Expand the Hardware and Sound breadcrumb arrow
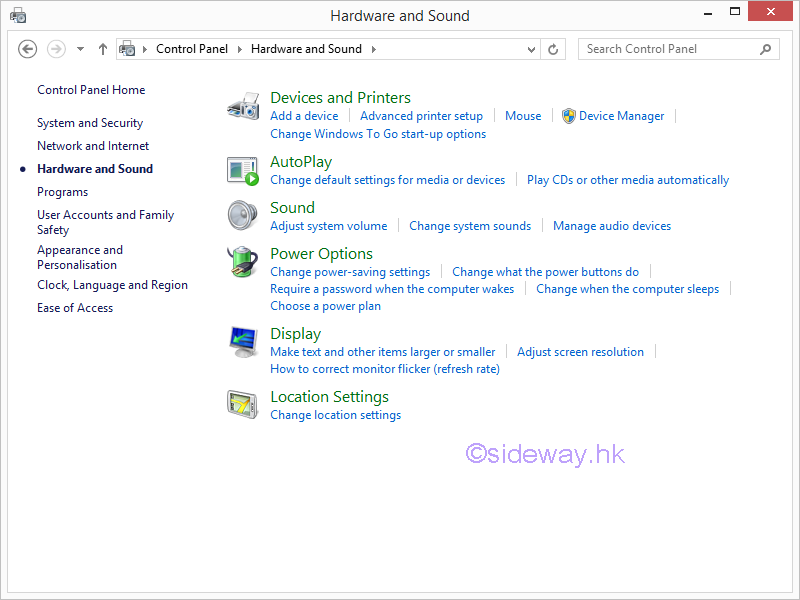800x600 pixels. [x=374, y=49]
